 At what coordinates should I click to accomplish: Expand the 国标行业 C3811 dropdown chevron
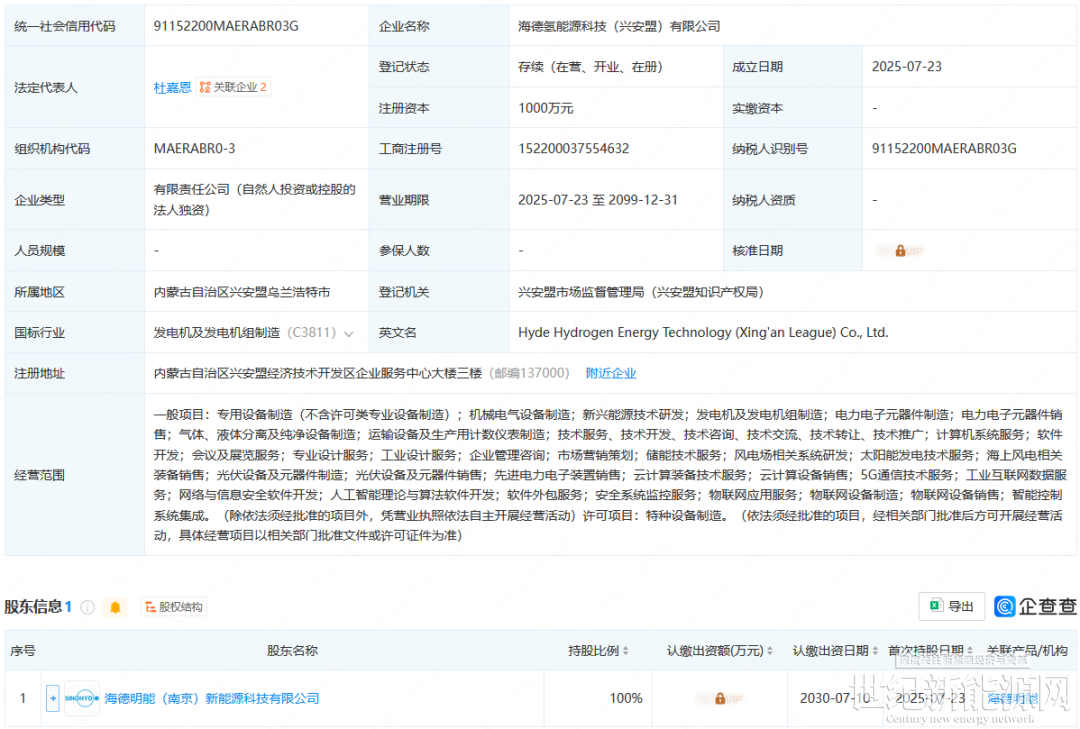349,333
